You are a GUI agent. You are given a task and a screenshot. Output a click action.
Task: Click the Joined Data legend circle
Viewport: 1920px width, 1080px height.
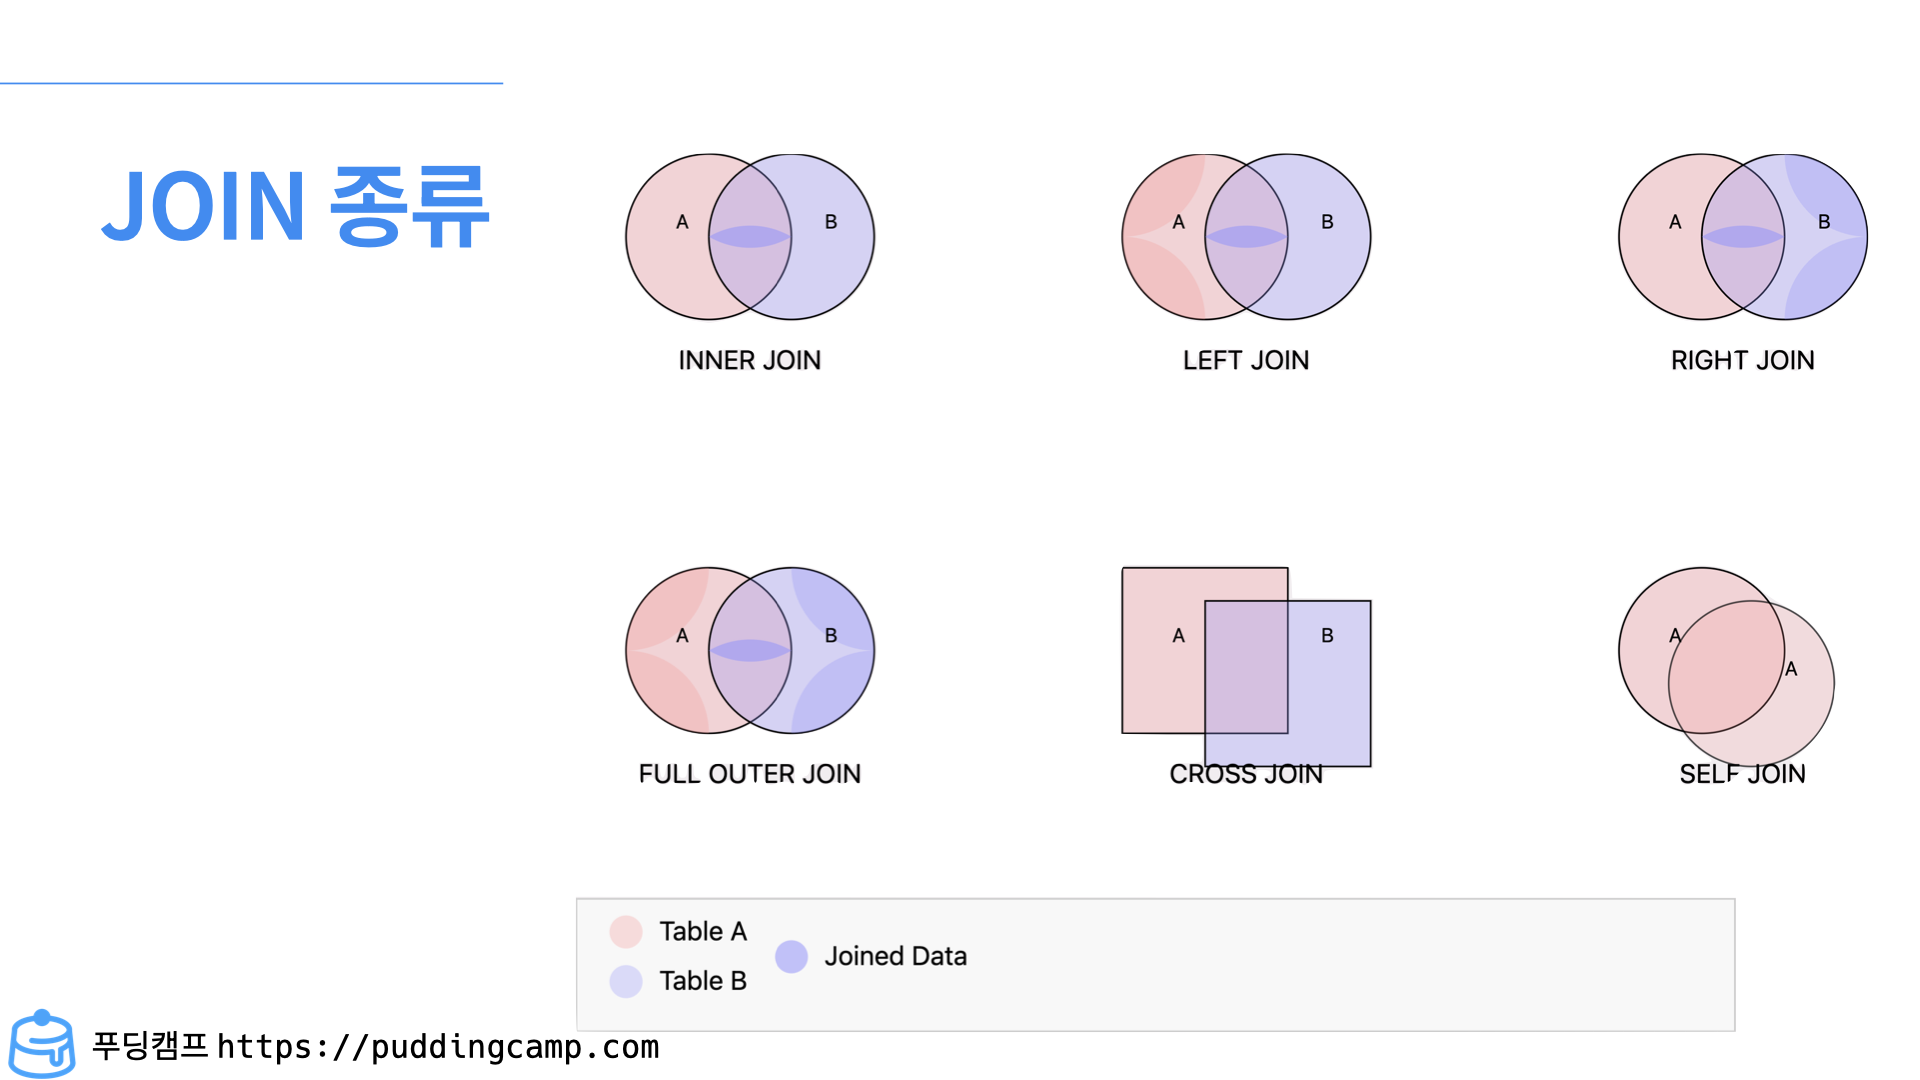791,957
